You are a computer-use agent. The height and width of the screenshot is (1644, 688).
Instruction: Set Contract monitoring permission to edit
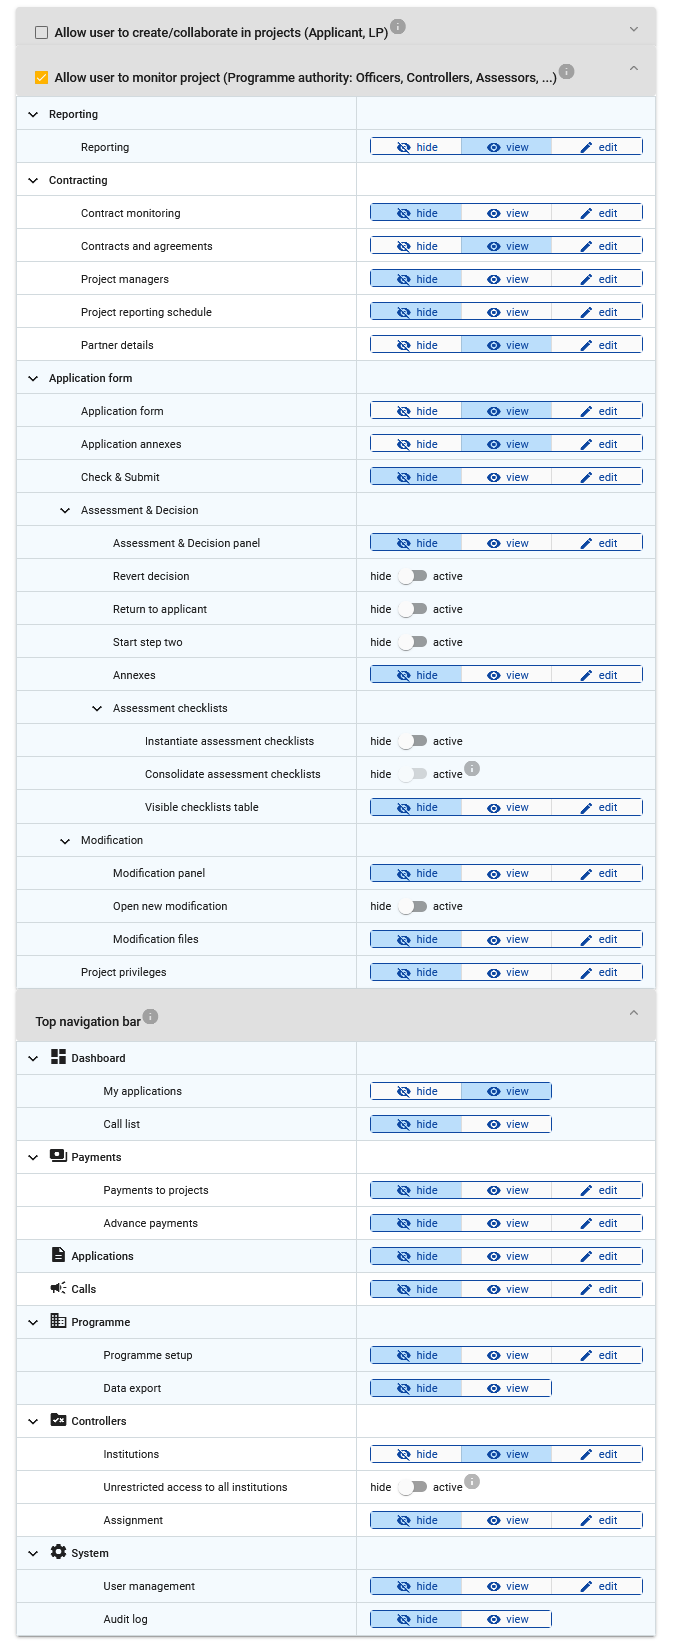[597, 213]
